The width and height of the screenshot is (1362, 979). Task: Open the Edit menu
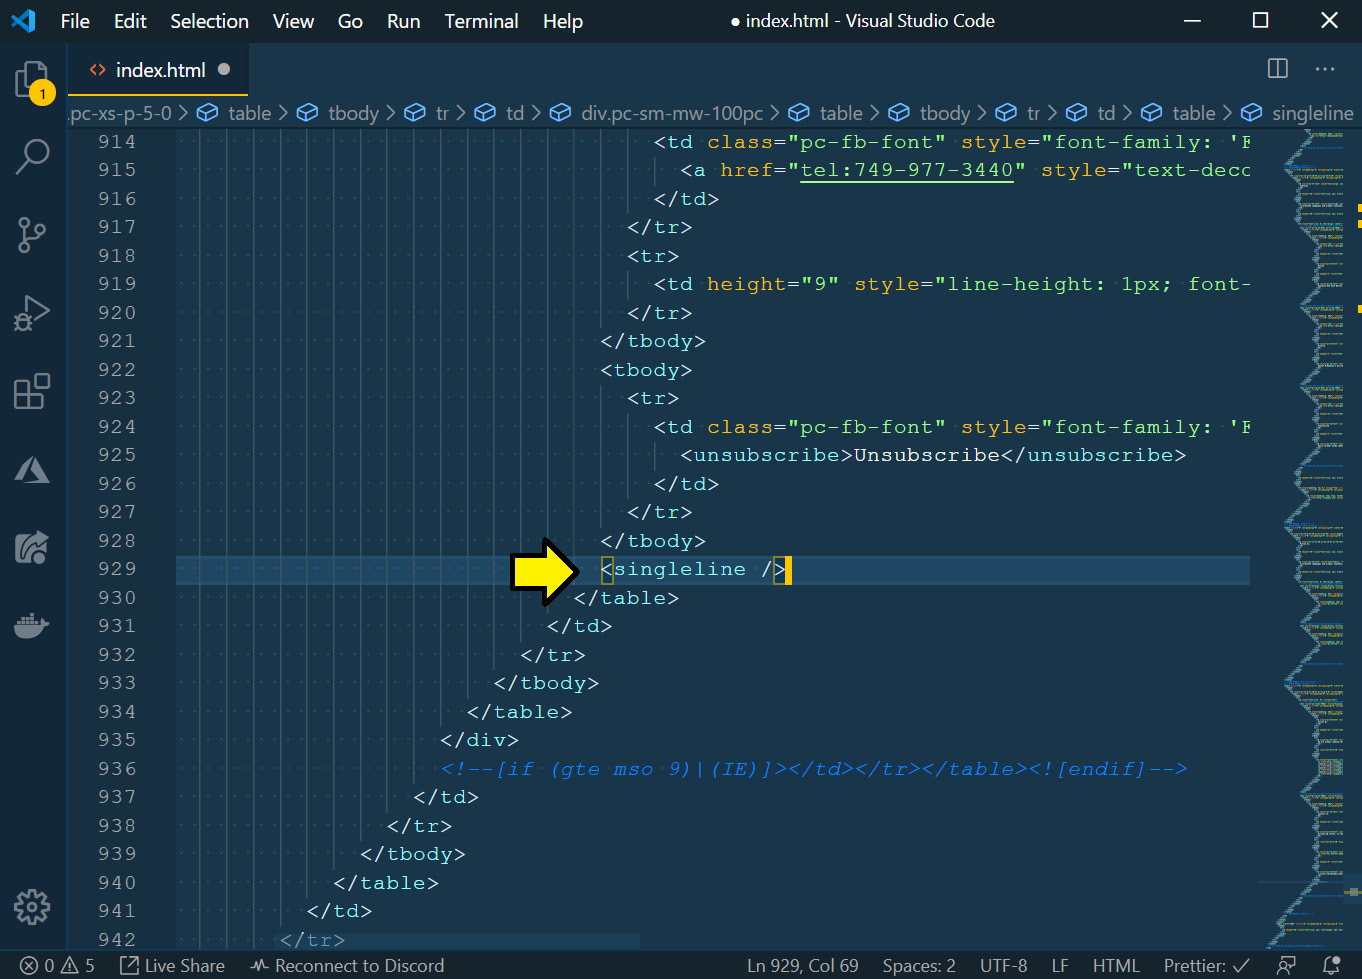click(130, 21)
